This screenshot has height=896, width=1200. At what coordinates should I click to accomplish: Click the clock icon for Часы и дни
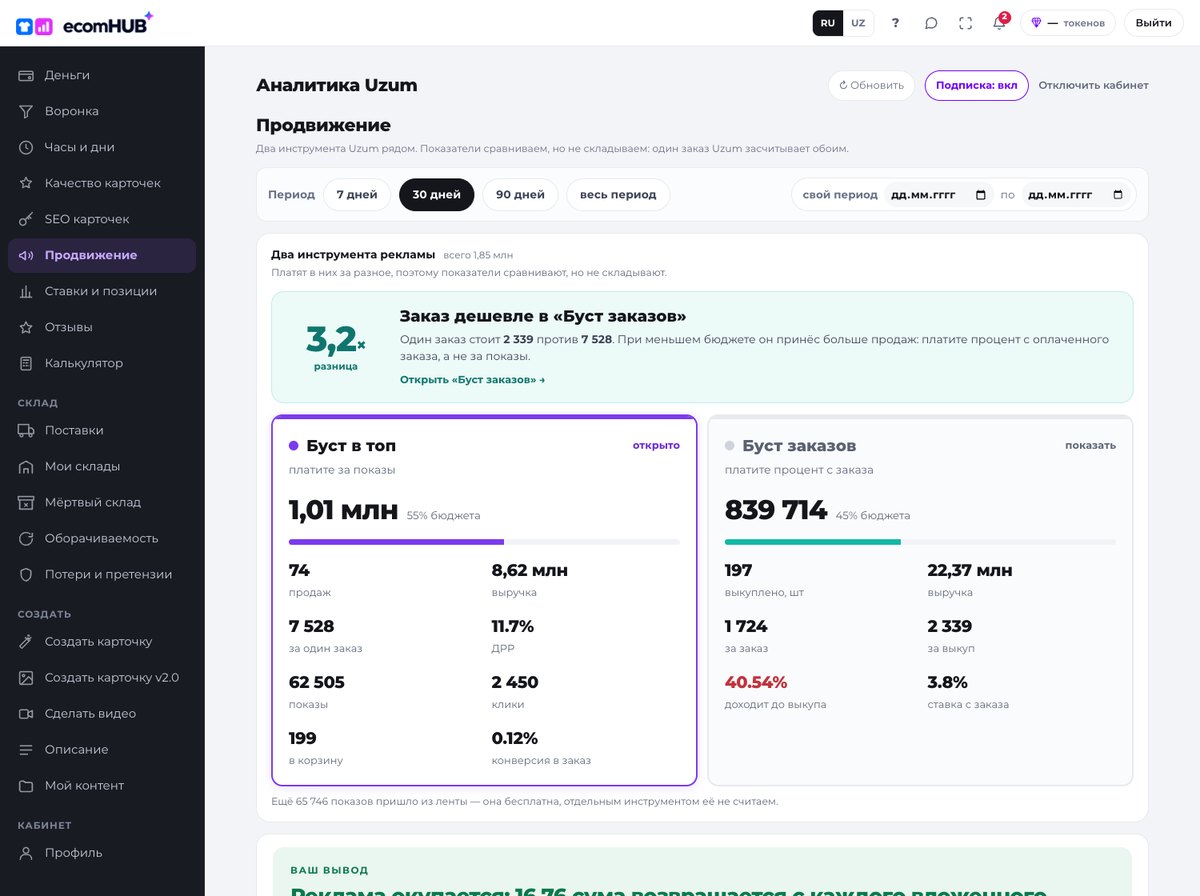pyautogui.click(x=26, y=147)
